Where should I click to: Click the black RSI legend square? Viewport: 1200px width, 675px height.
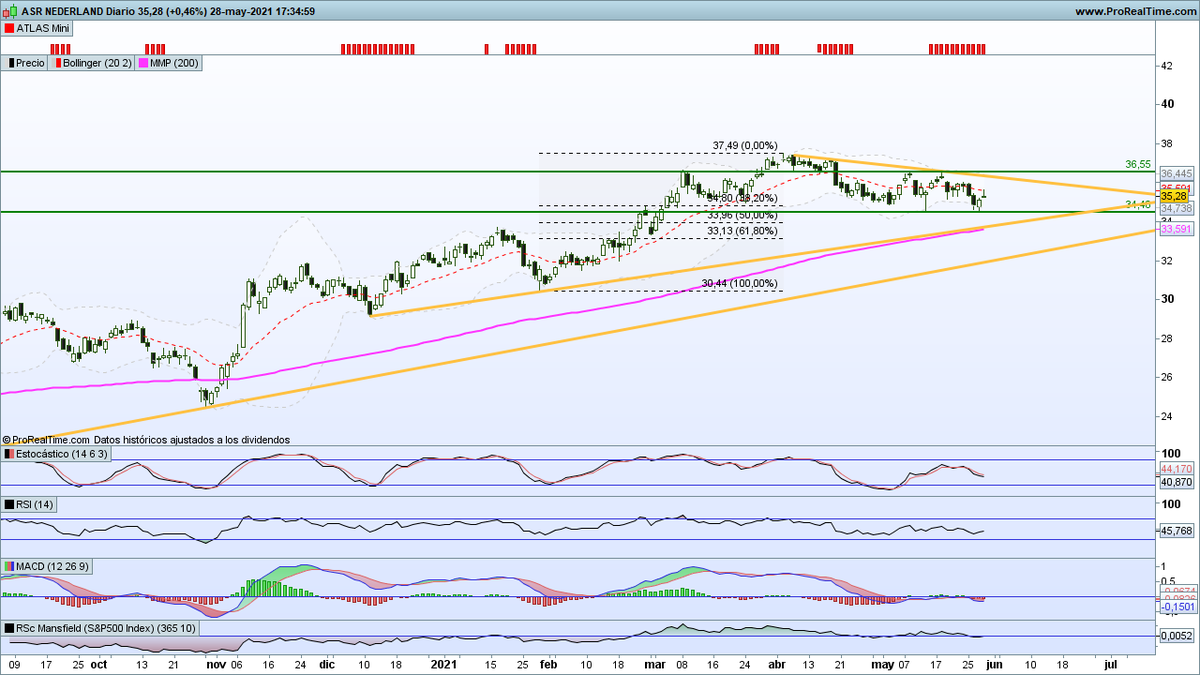(9, 504)
